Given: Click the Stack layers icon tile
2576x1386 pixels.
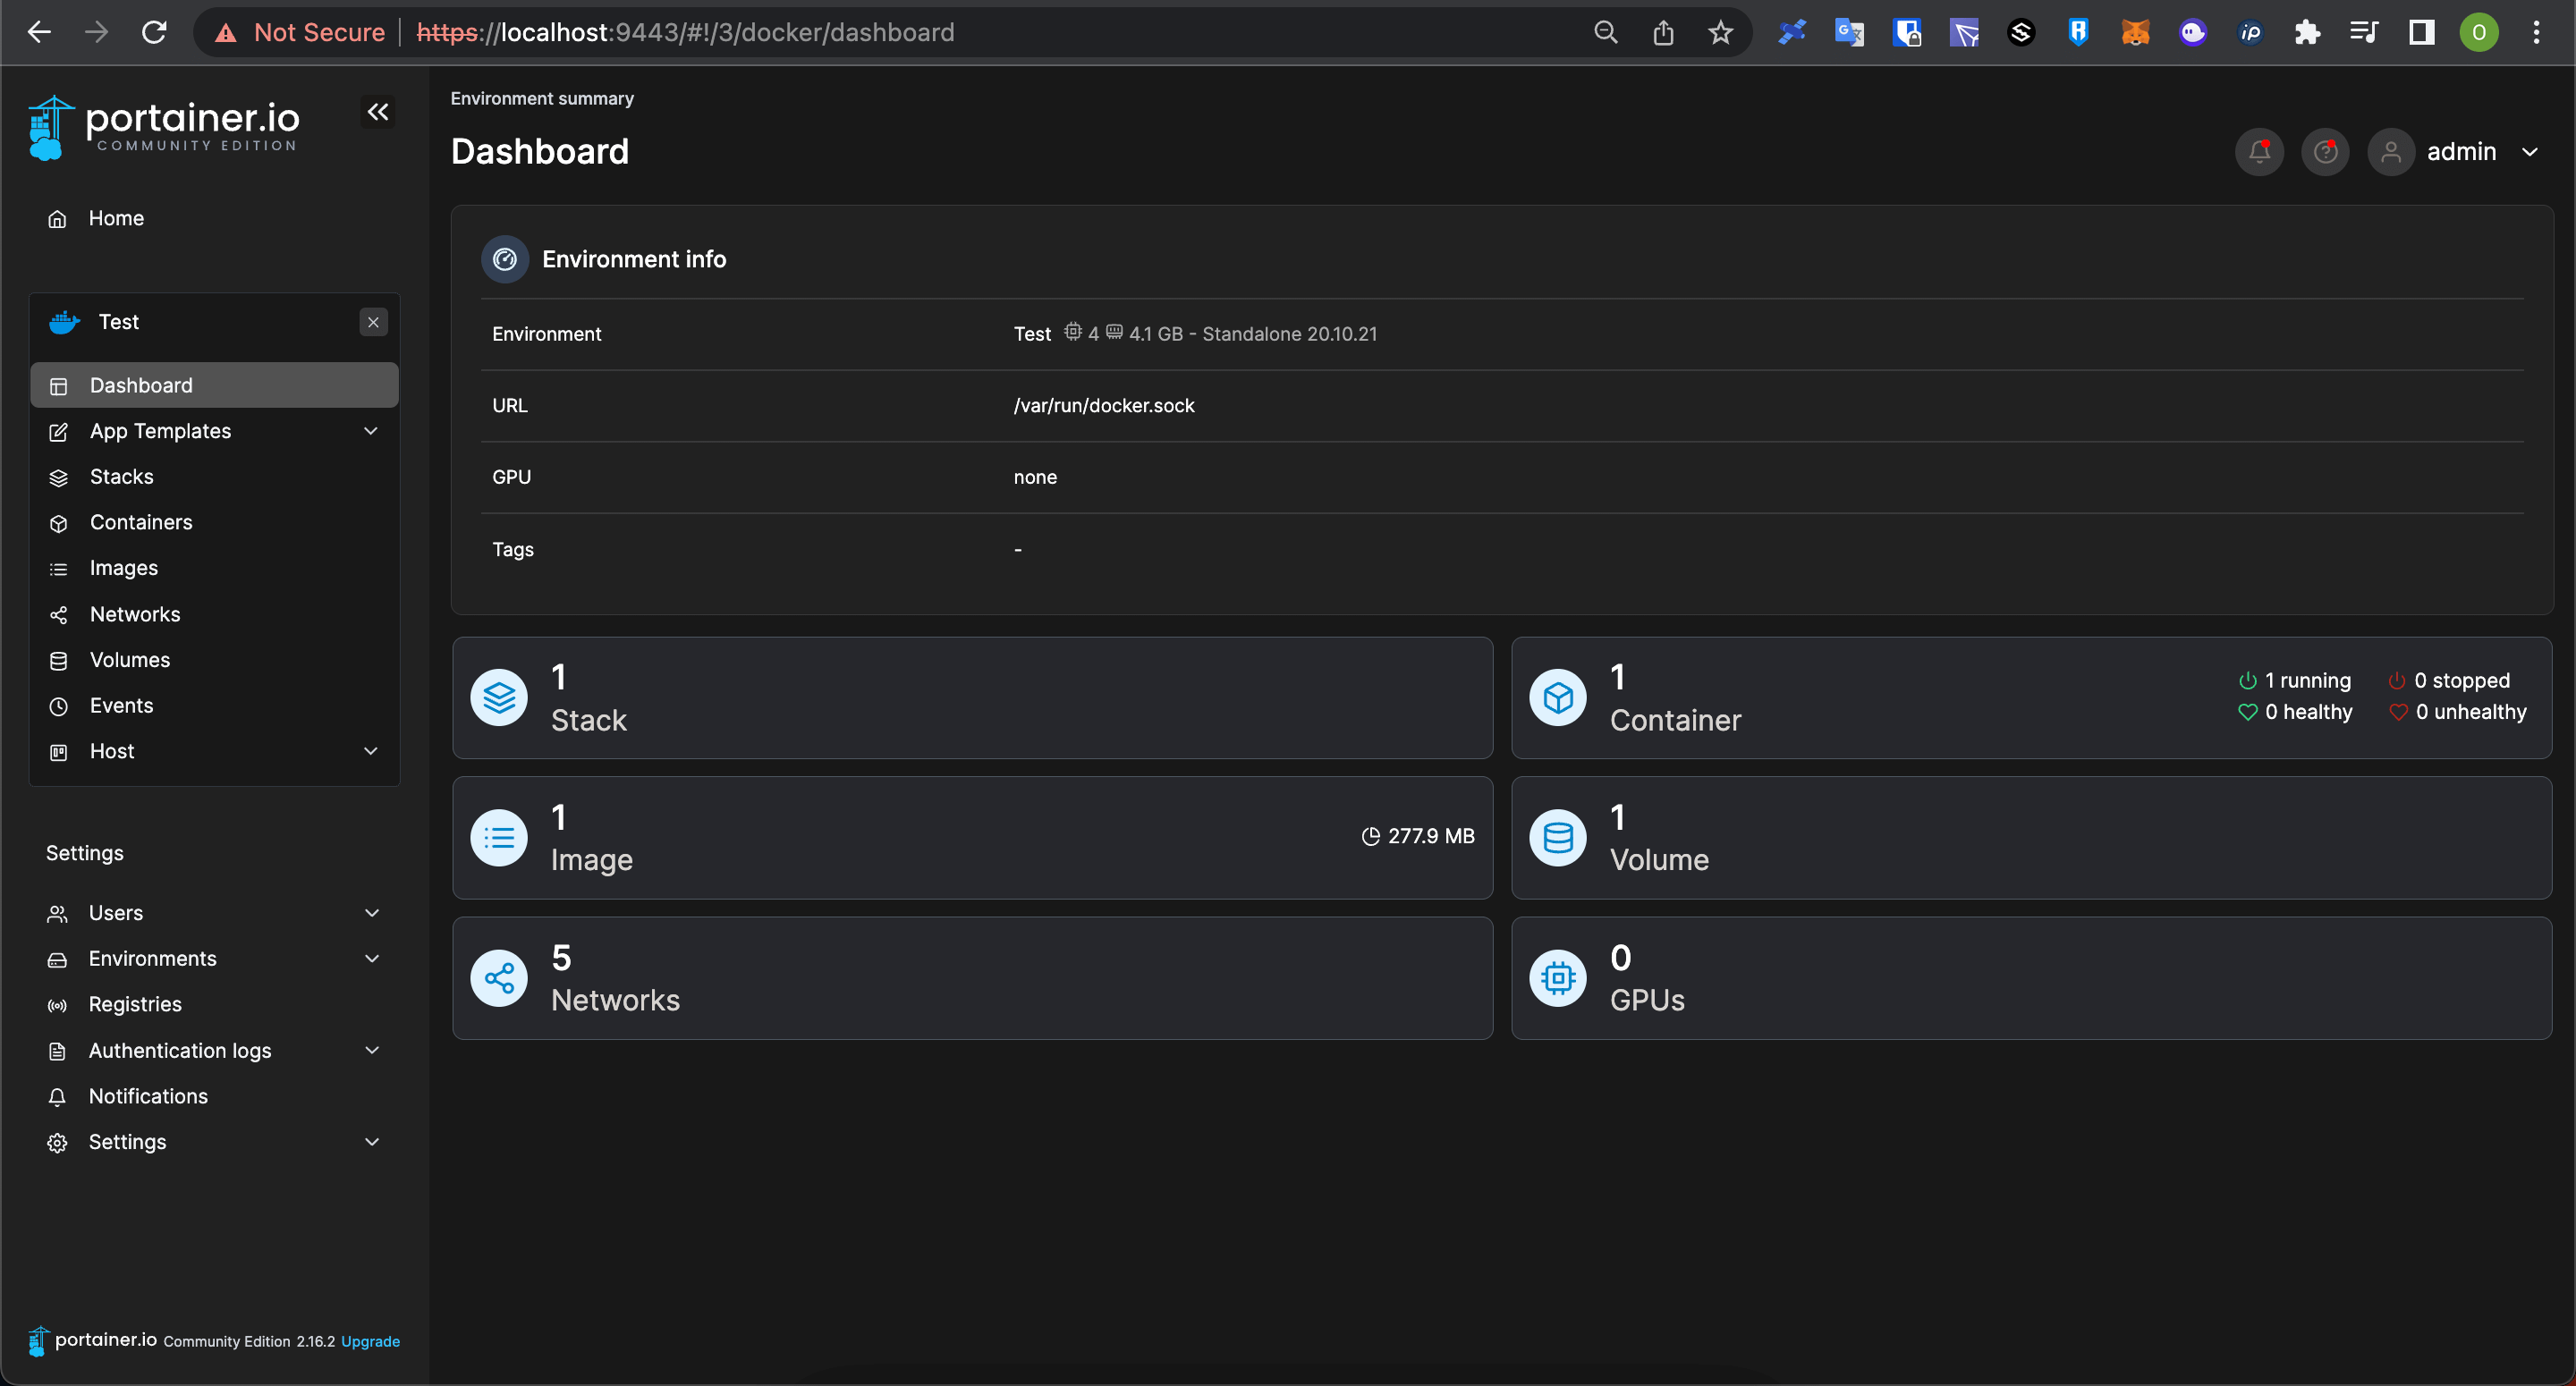Looking at the screenshot, I should 499,698.
